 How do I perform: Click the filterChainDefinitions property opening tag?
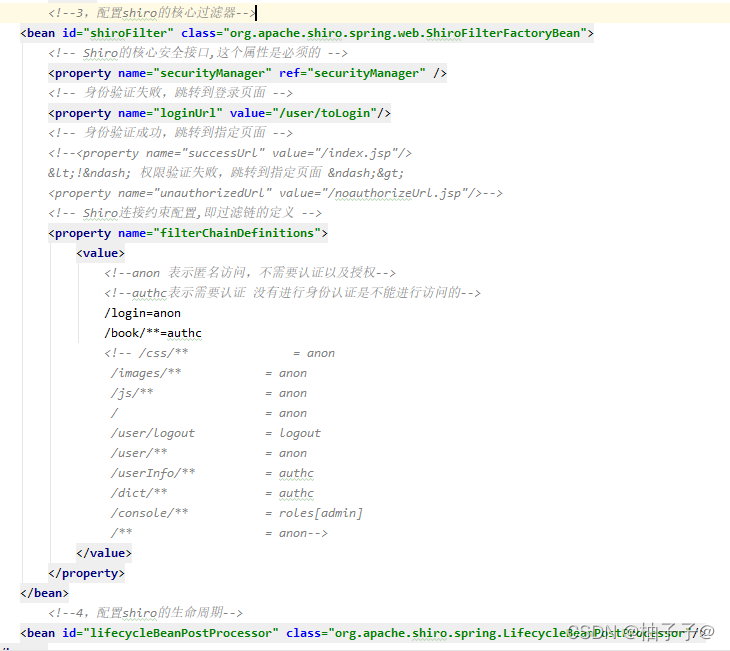pos(188,233)
